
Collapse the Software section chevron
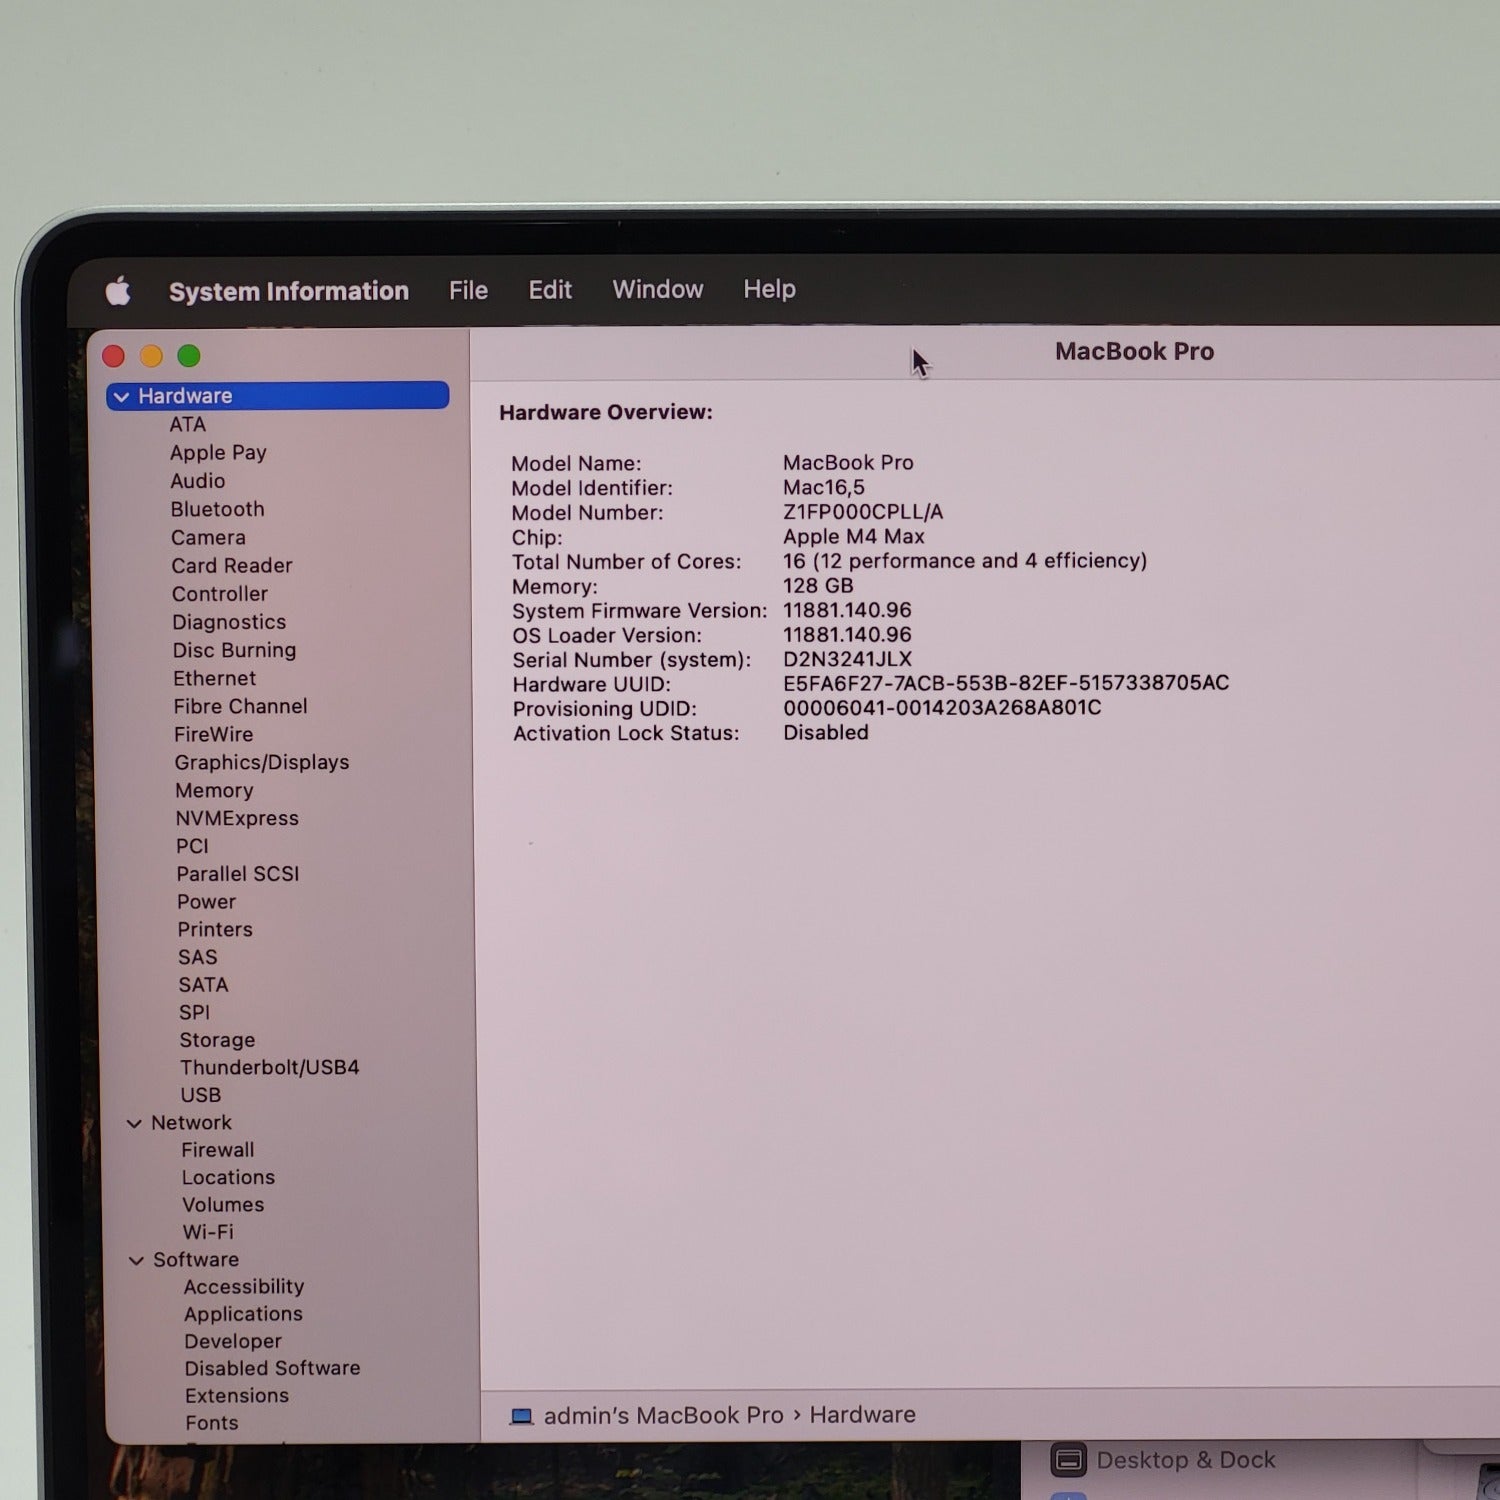pos(136,1261)
